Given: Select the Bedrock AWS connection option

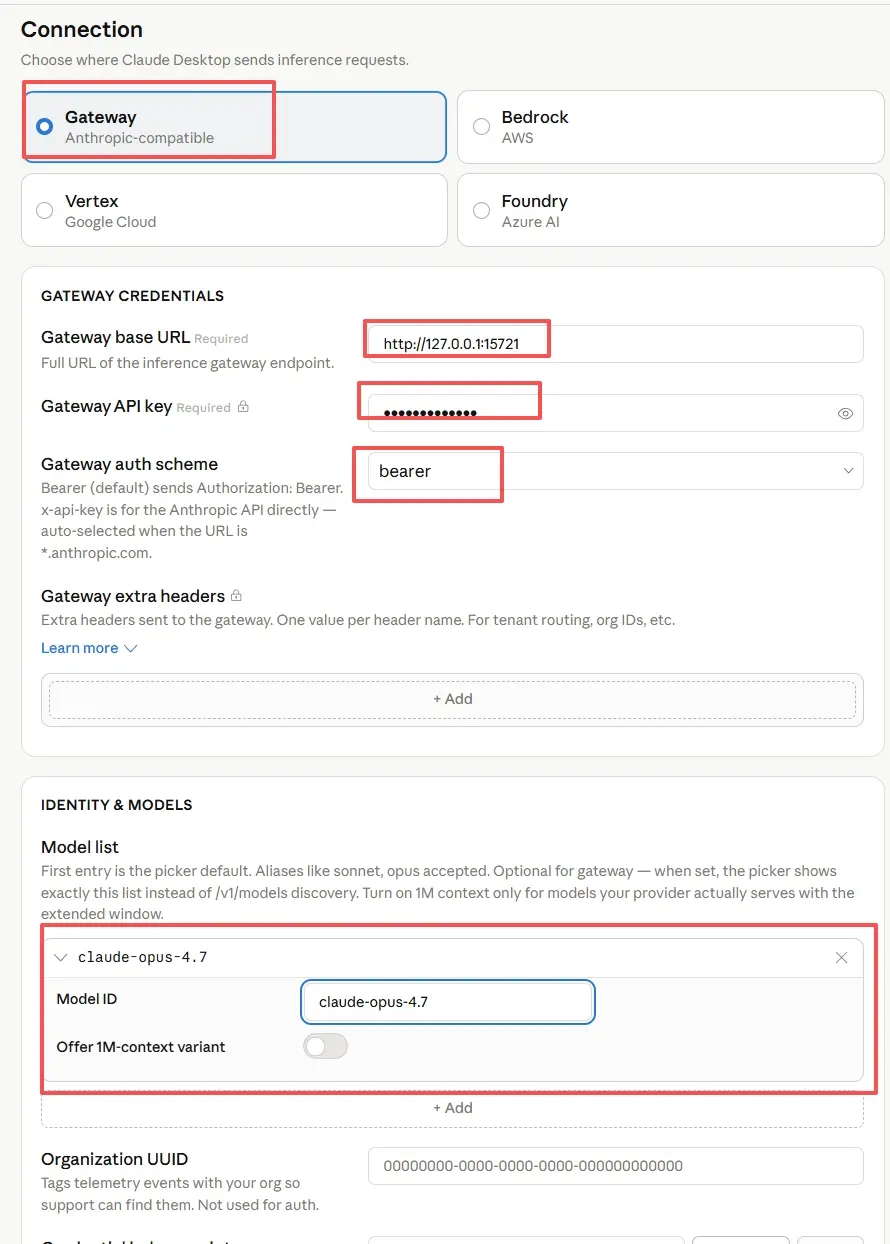Looking at the screenshot, I should point(670,127).
